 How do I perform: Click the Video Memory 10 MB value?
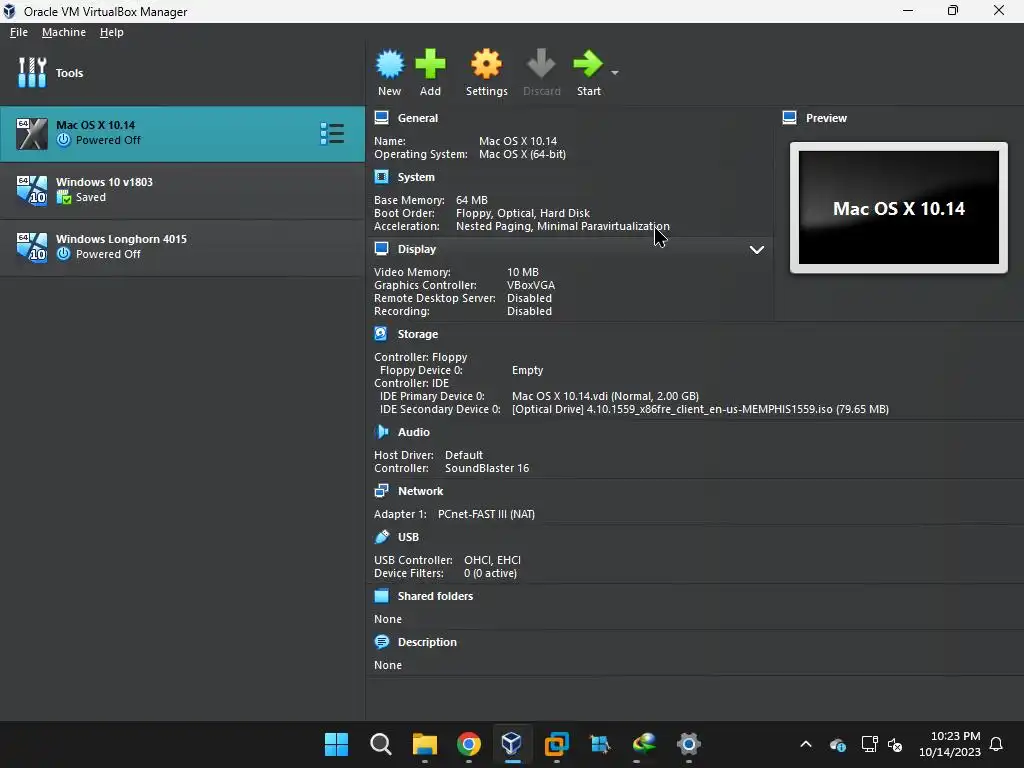click(523, 272)
